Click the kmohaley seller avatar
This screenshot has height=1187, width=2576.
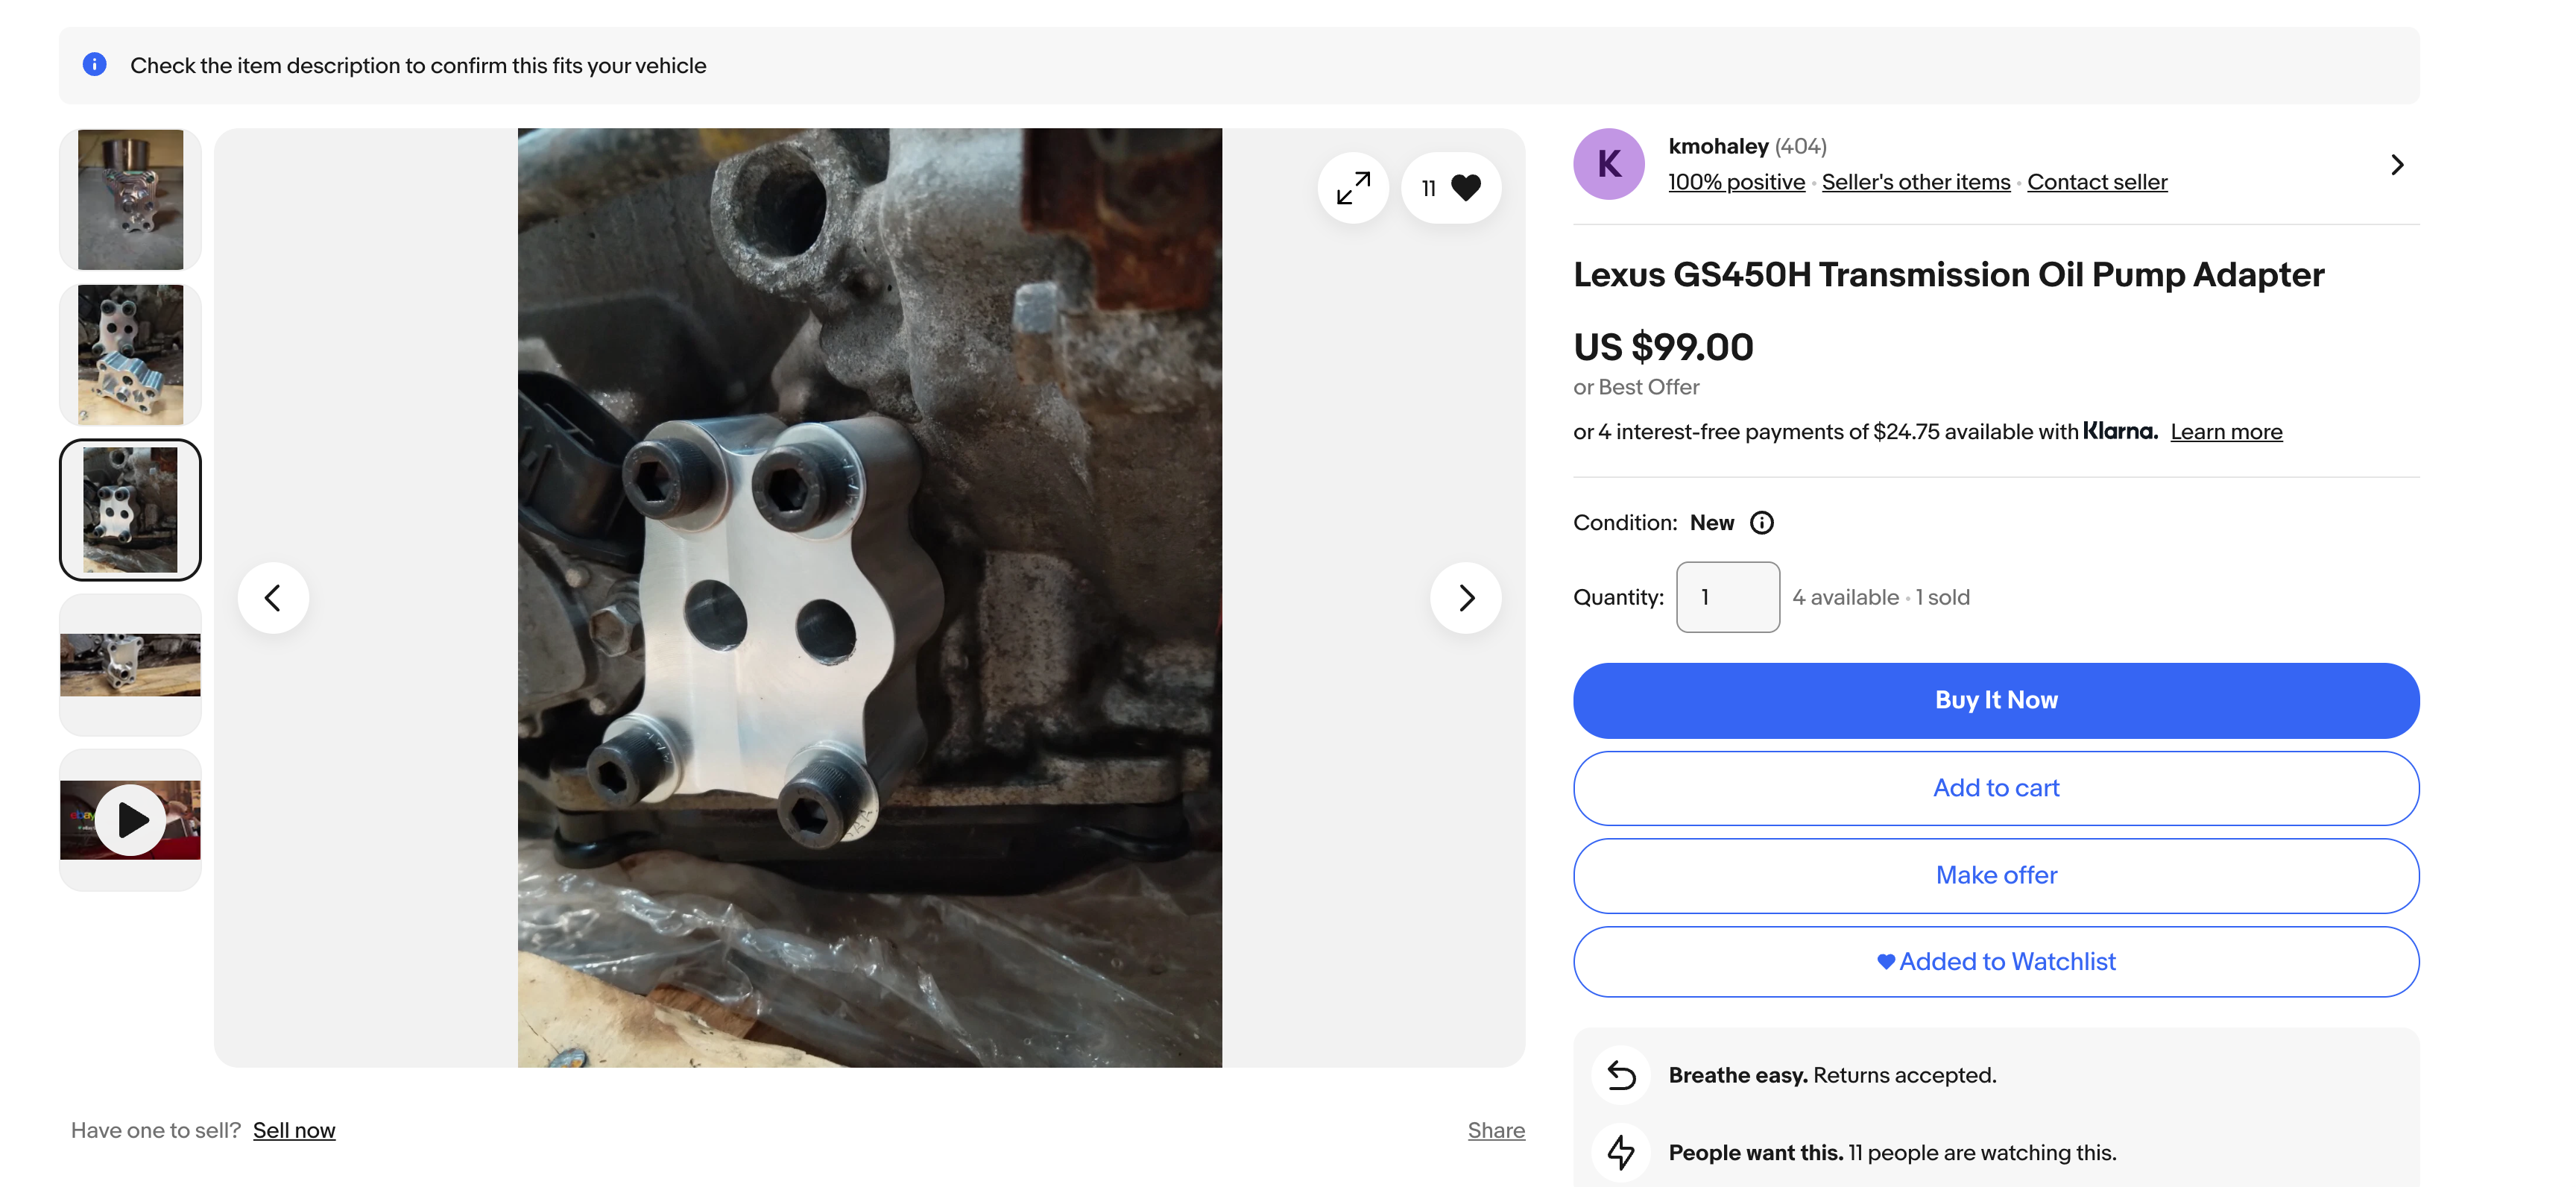tap(1608, 164)
